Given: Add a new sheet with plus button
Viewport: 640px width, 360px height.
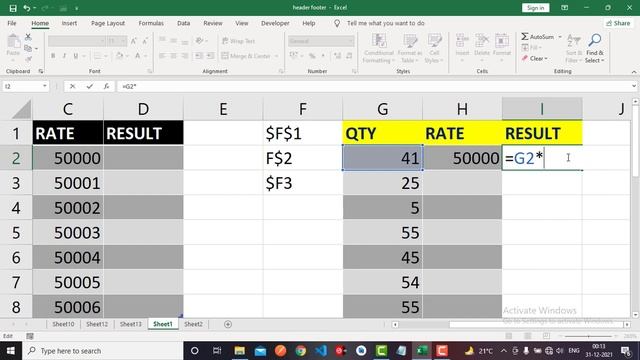Looking at the screenshot, I should (228, 324).
